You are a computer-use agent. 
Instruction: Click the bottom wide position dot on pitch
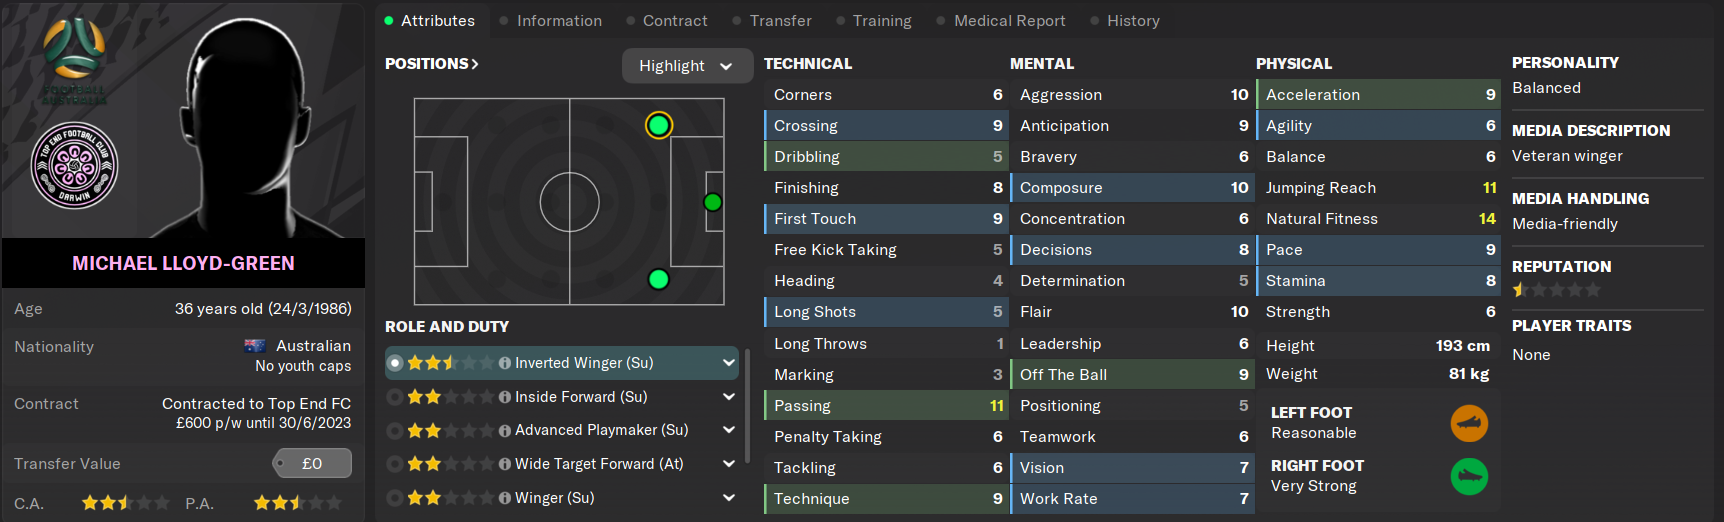pos(658,279)
